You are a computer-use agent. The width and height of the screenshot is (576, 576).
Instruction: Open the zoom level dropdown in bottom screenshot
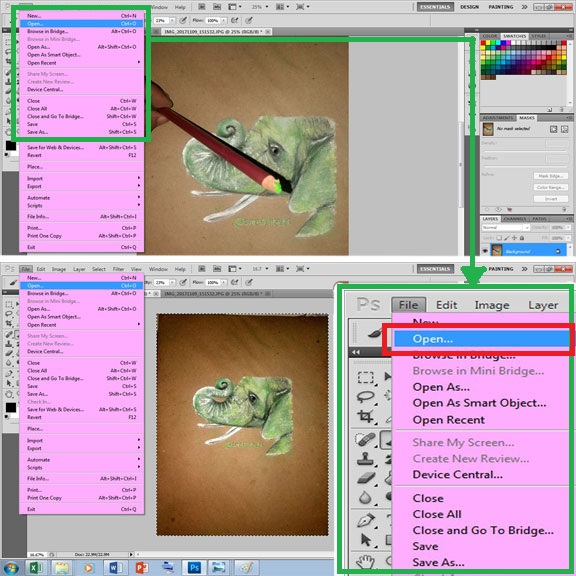tap(267, 269)
